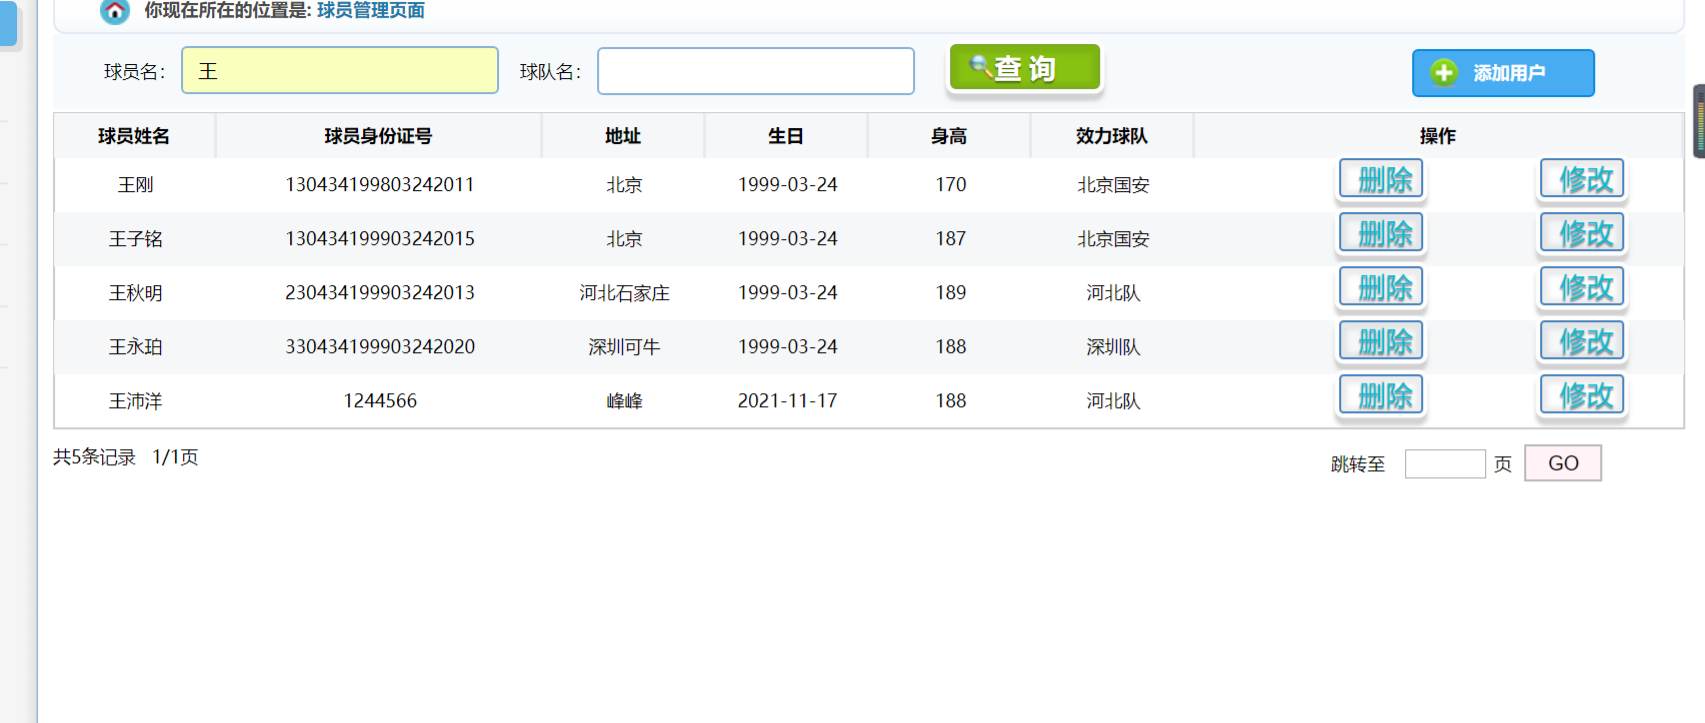The height and width of the screenshot is (723, 1705).
Task: Select the 操作 column header
Action: (1438, 136)
